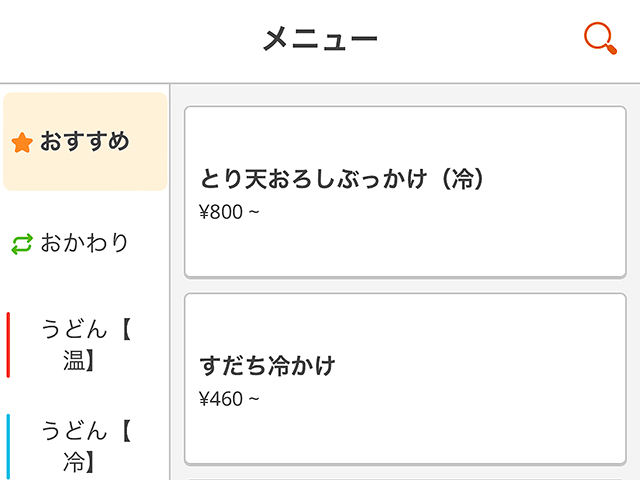Tap the すだち冷かけ title text
The height and width of the screenshot is (480, 640).
pos(267,366)
